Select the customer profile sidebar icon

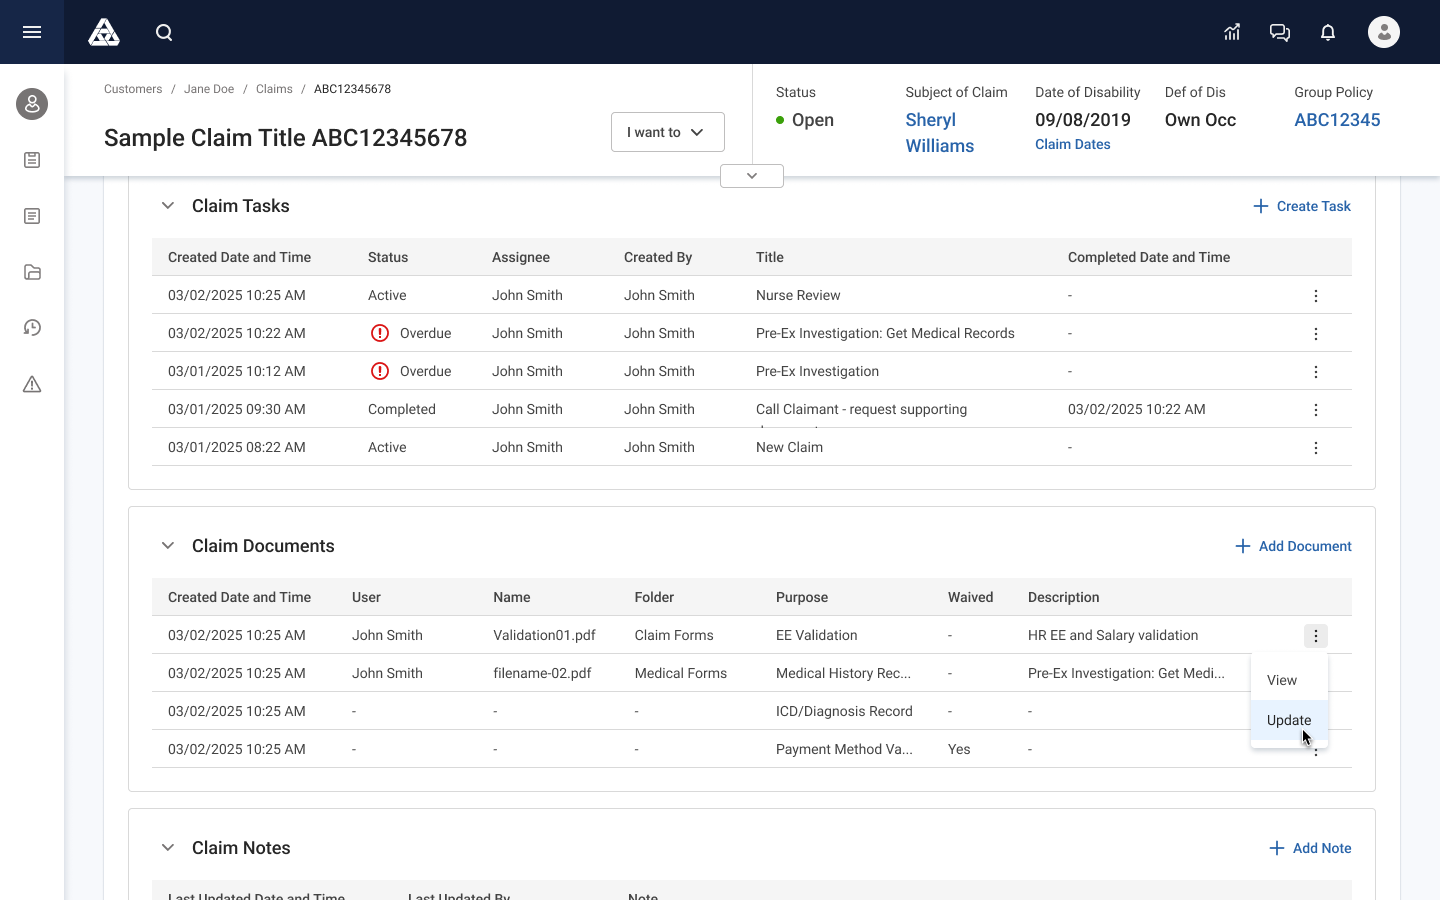32,104
